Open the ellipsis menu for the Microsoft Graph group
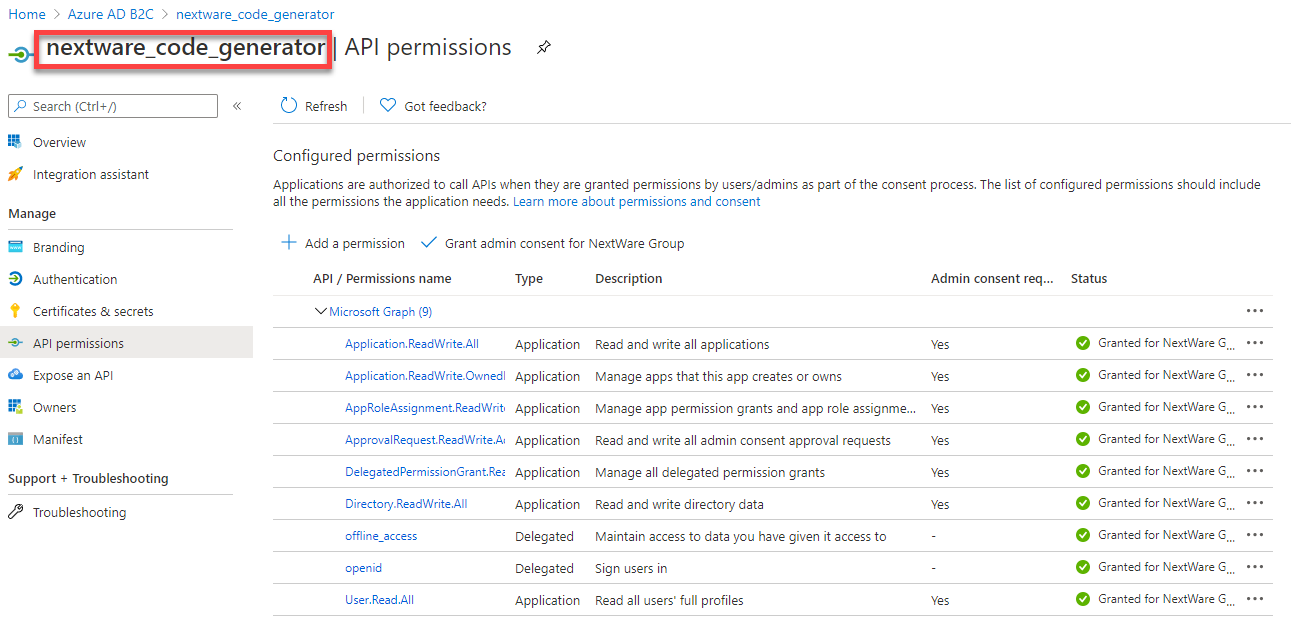The height and width of the screenshot is (632, 1291). click(x=1255, y=311)
